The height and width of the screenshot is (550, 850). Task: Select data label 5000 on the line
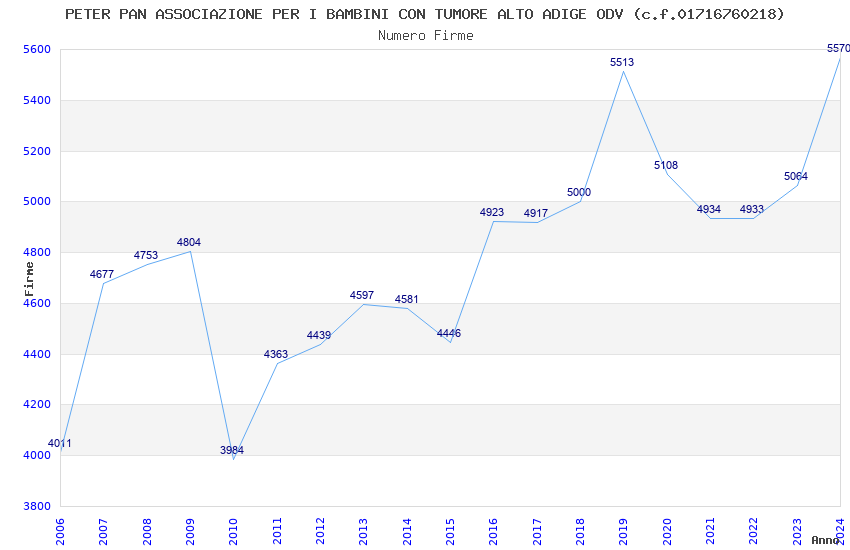579,192
